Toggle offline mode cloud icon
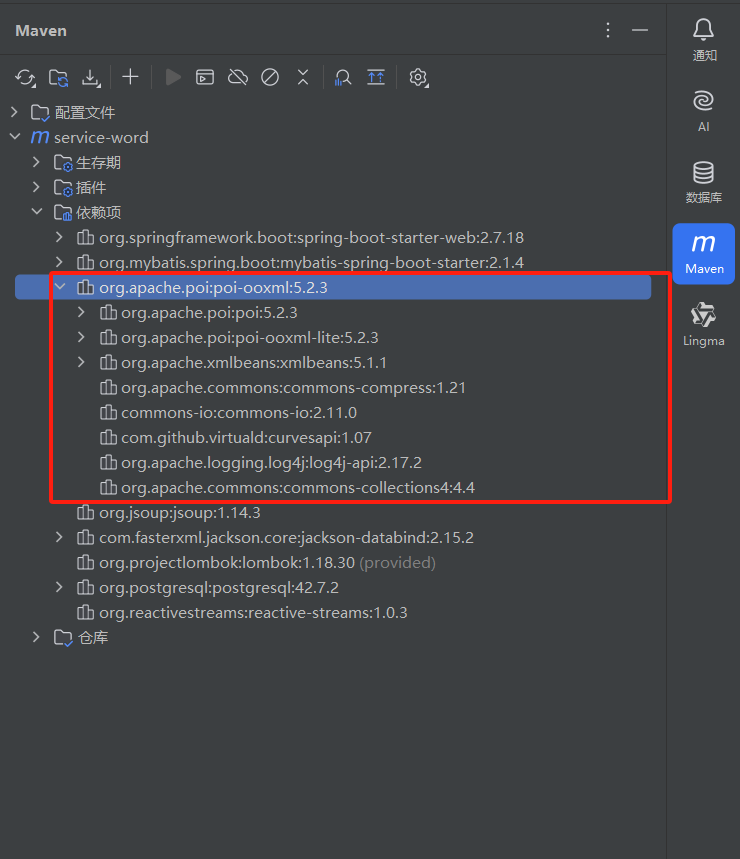Image resolution: width=740 pixels, height=859 pixels. tap(238, 77)
